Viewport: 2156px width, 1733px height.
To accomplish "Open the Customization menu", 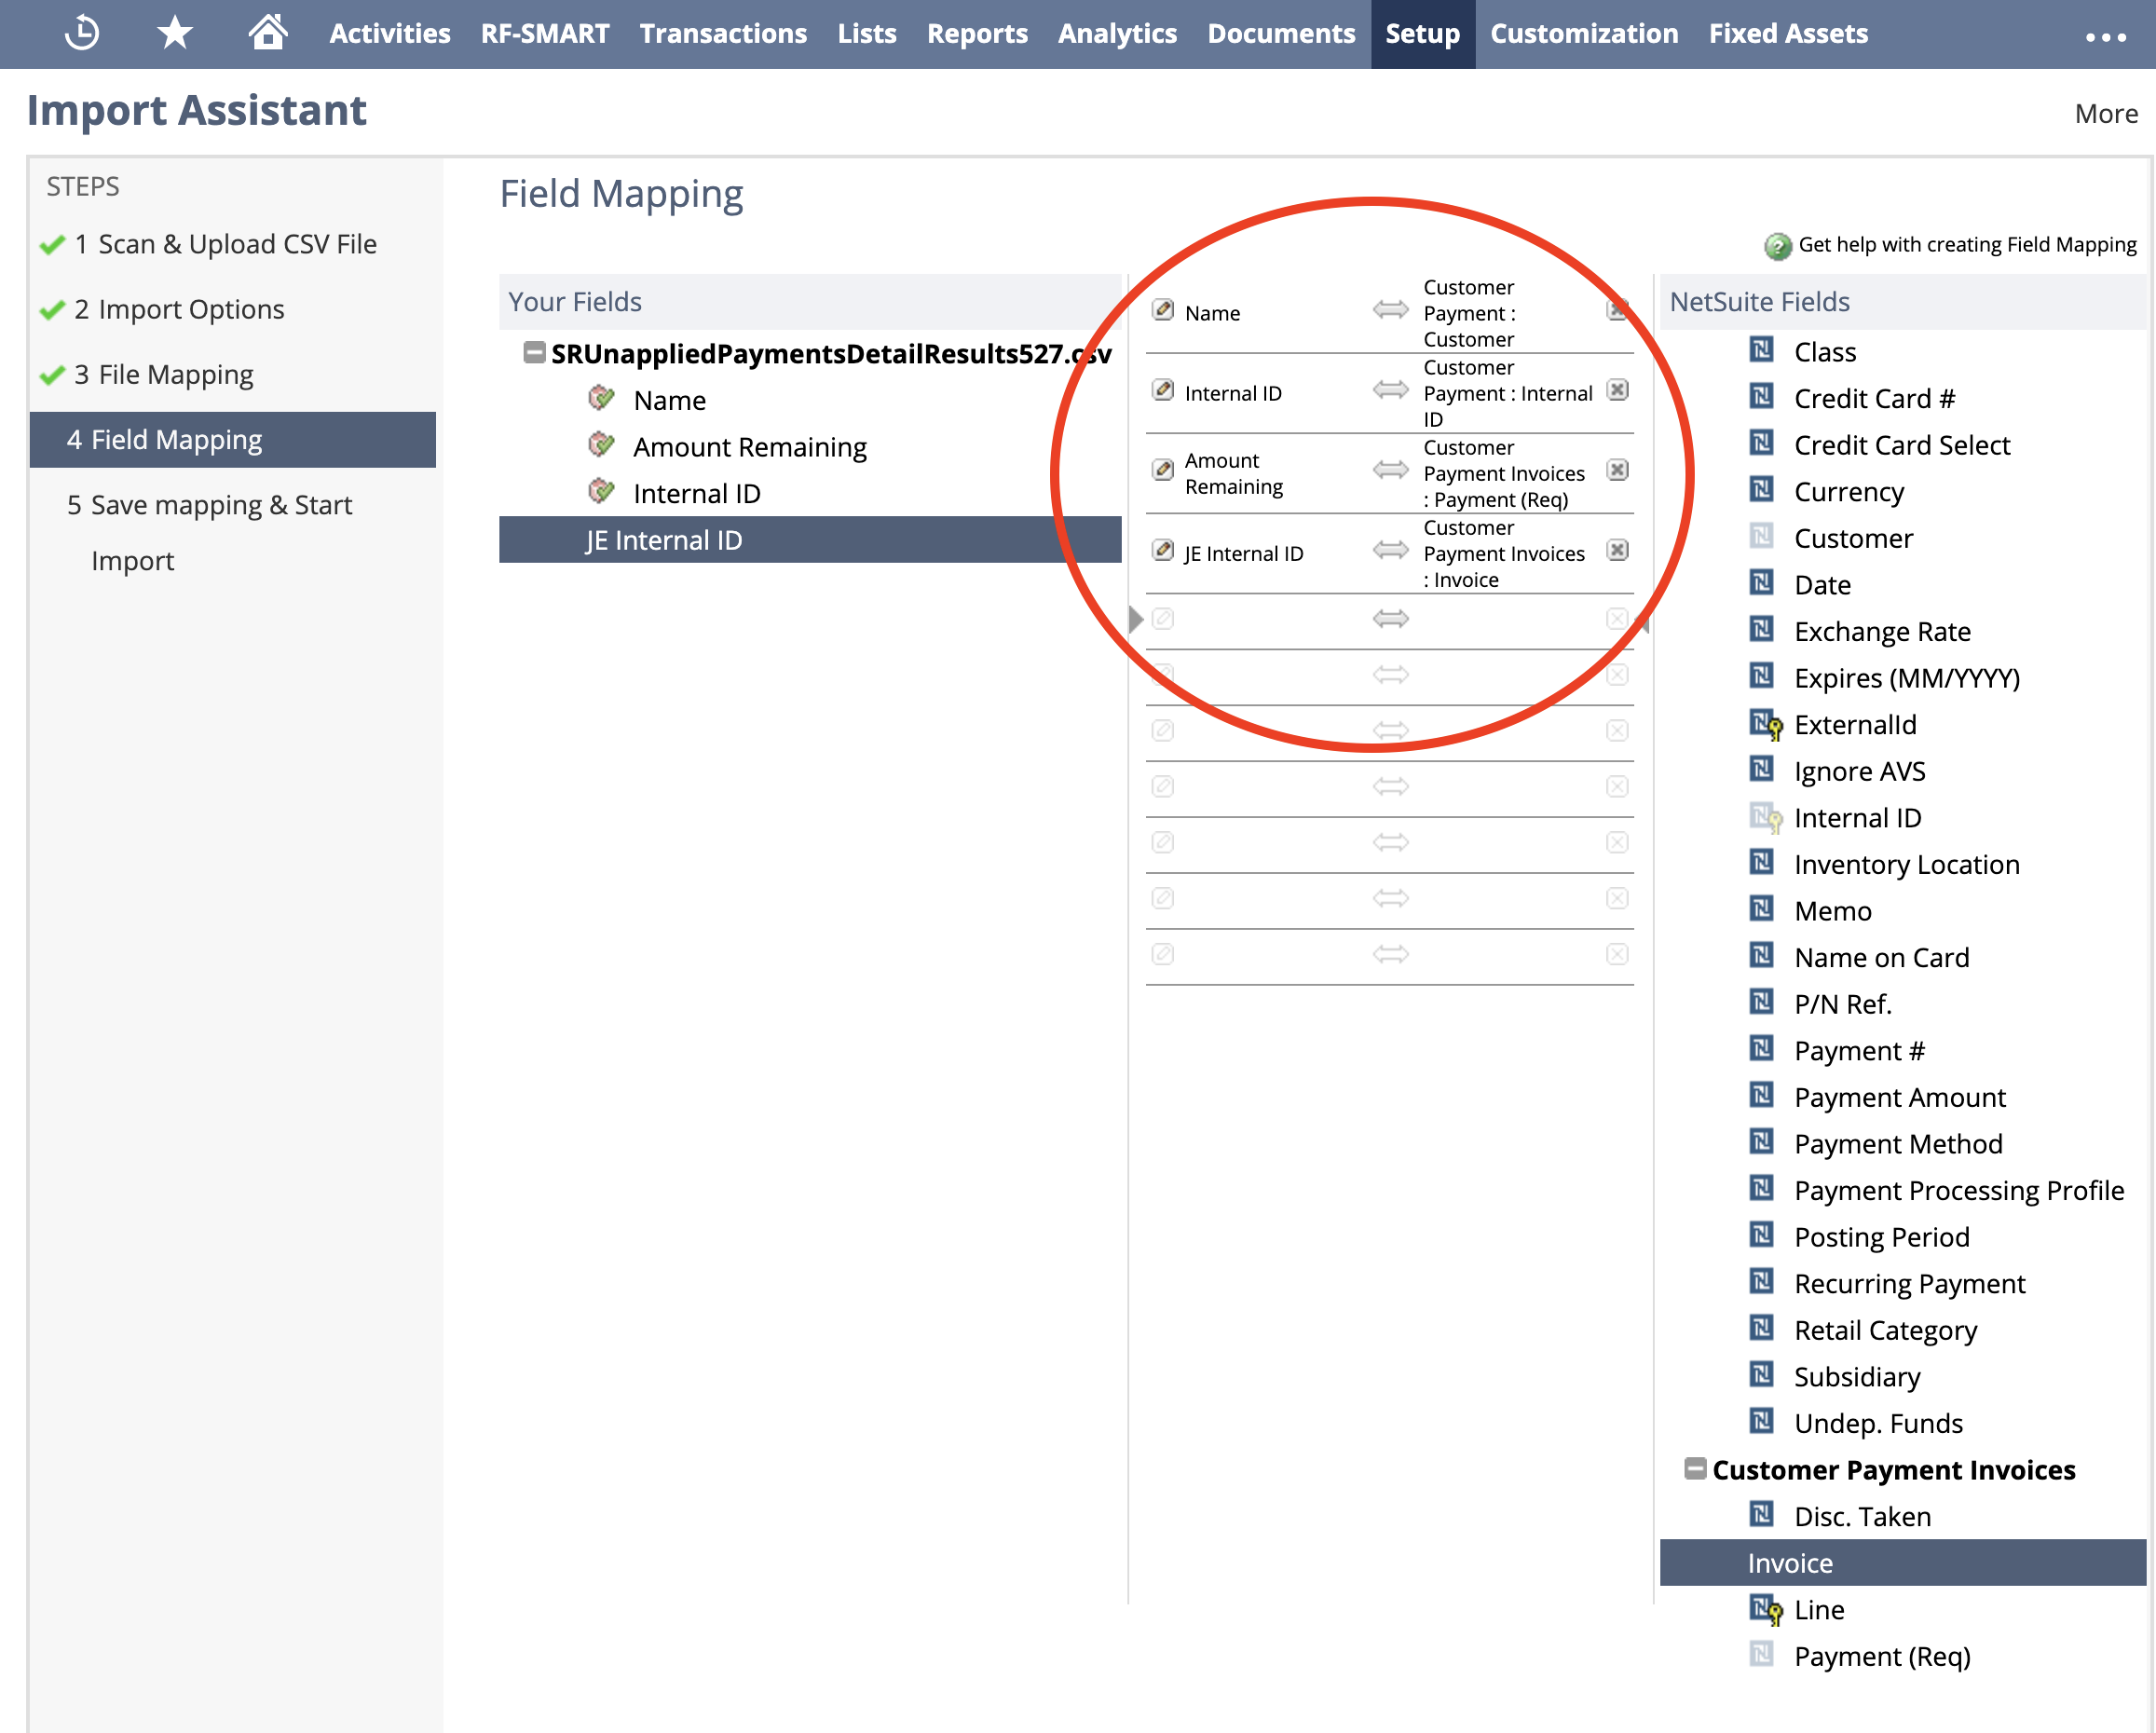I will click(1583, 34).
